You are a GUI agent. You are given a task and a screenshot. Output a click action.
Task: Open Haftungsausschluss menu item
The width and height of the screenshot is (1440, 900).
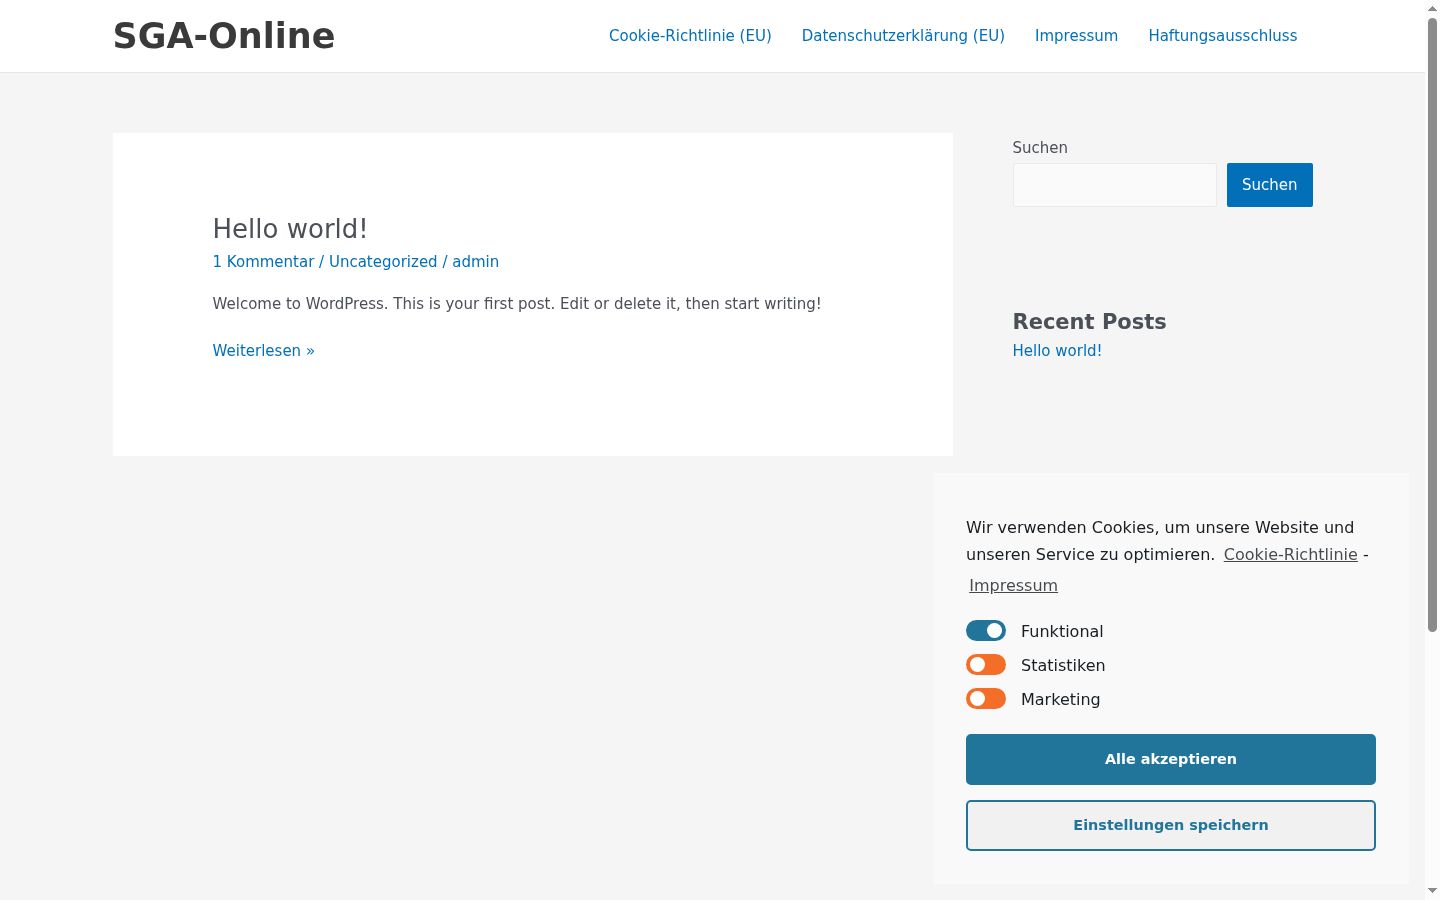tap(1222, 36)
